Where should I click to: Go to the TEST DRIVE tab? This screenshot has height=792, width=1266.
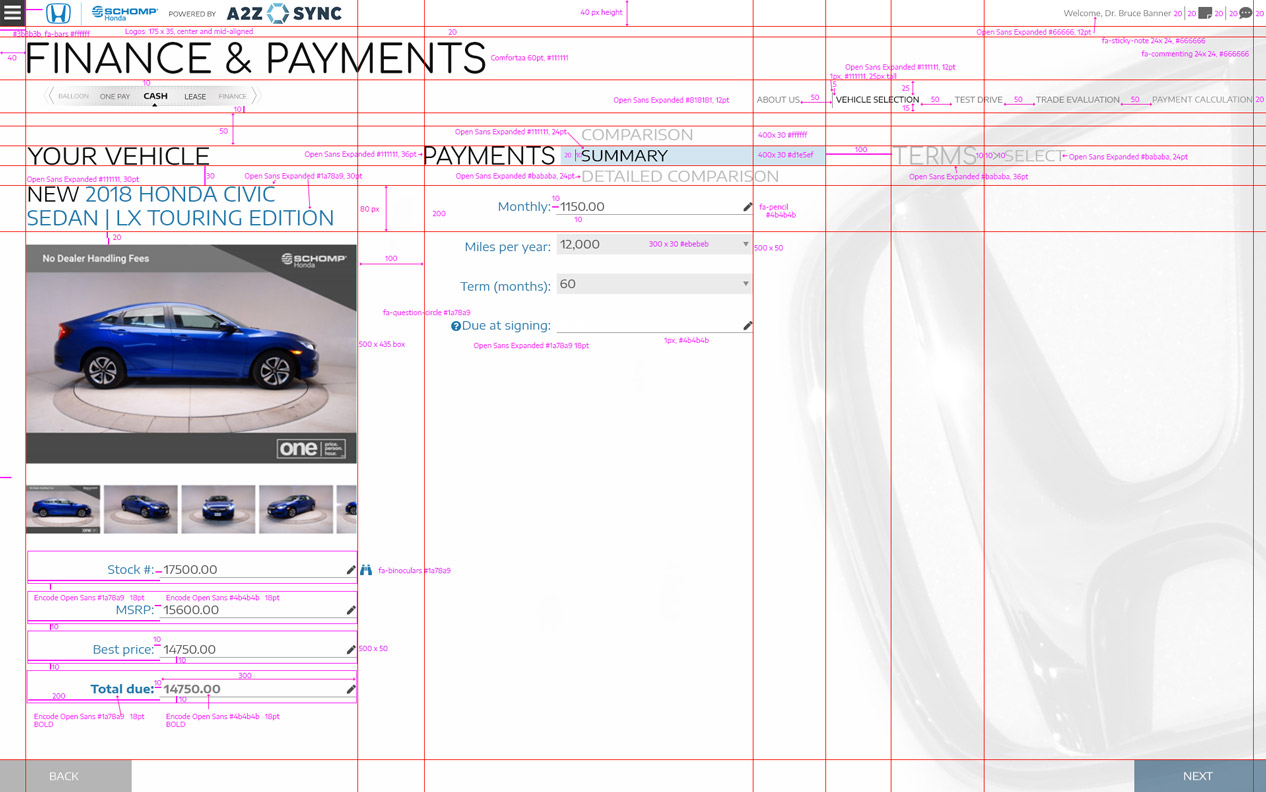pos(977,100)
